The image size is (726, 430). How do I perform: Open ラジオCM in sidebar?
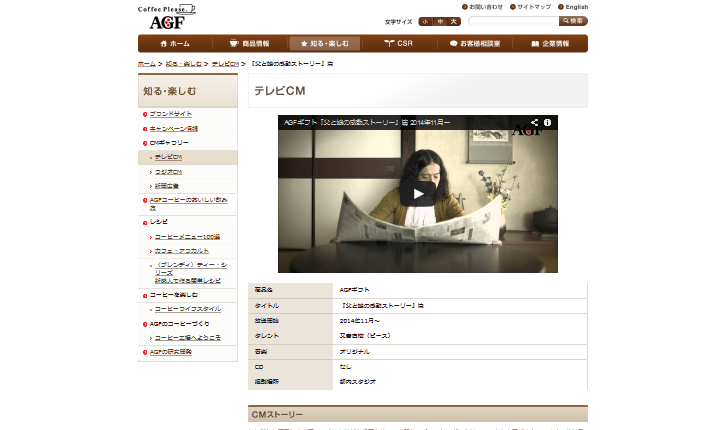coord(168,172)
